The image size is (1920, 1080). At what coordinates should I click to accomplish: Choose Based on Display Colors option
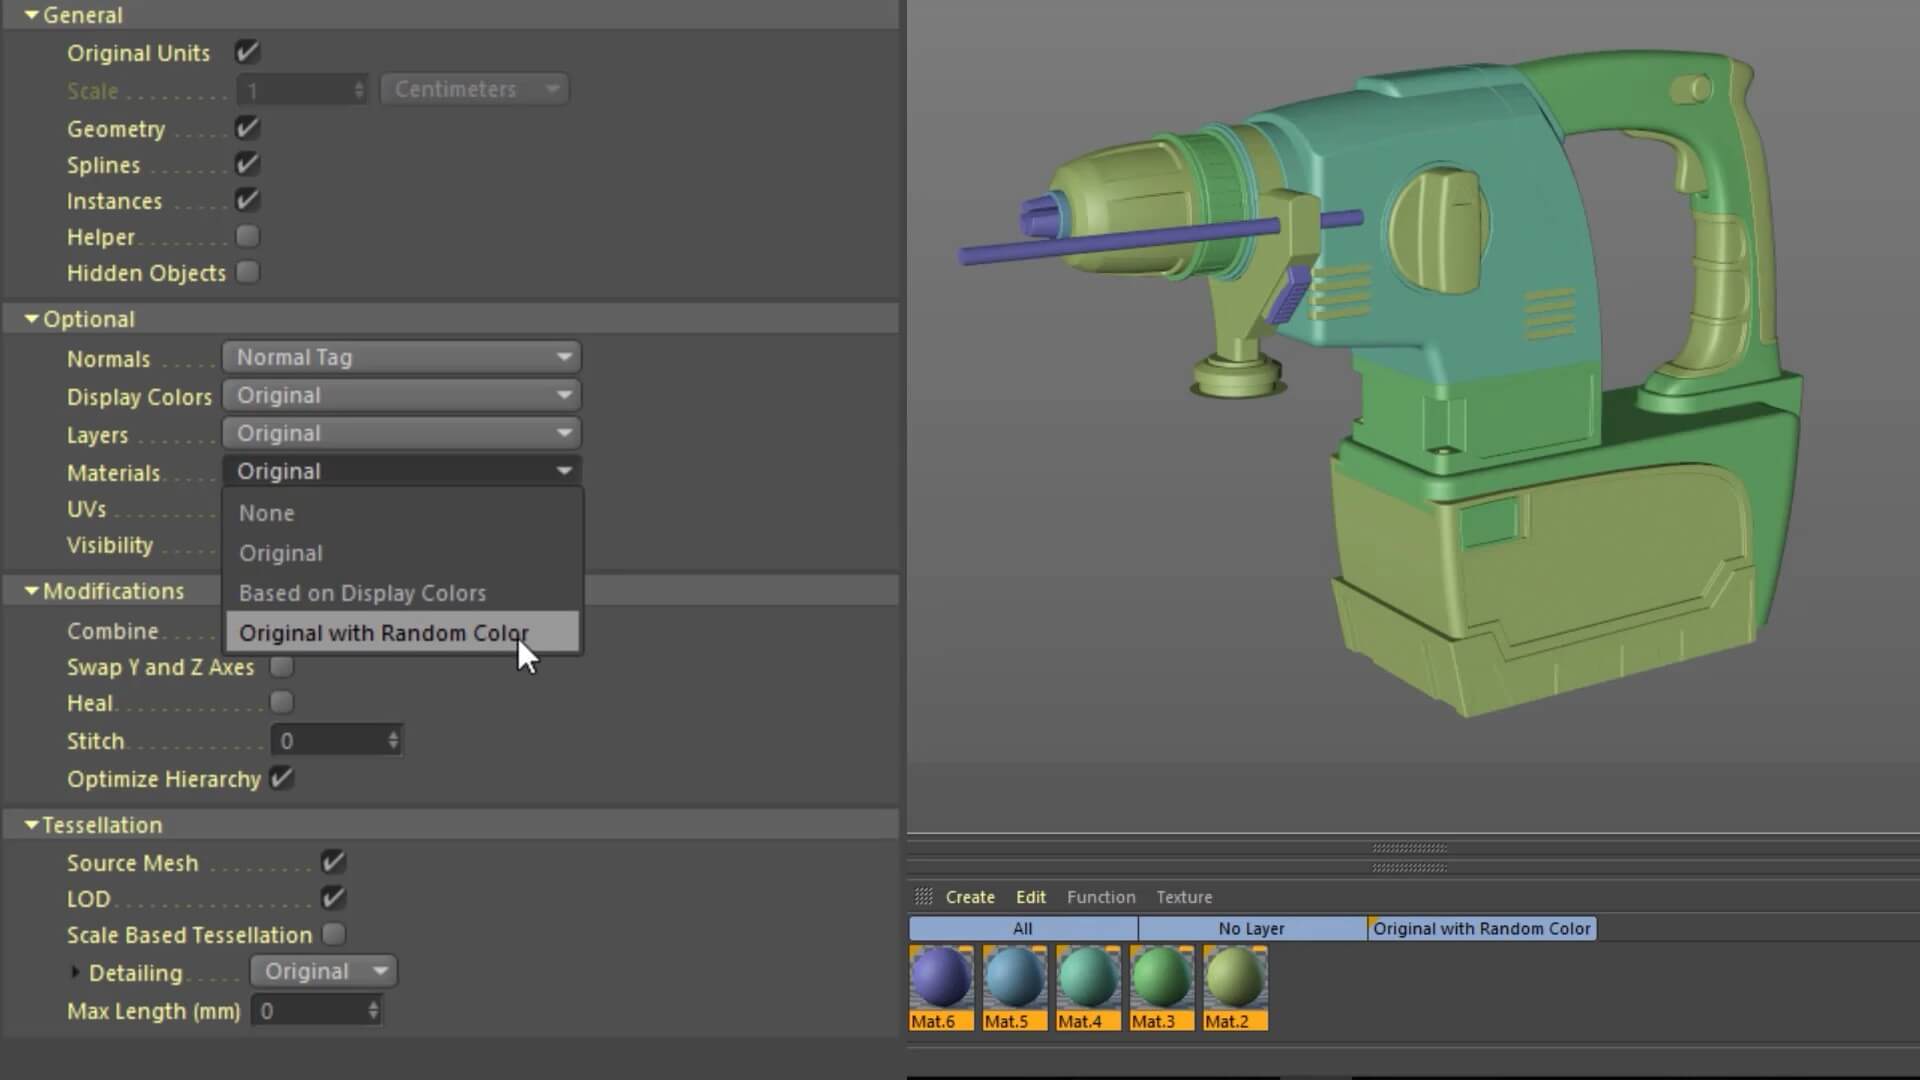pyautogui.click(x=362, y=593)
